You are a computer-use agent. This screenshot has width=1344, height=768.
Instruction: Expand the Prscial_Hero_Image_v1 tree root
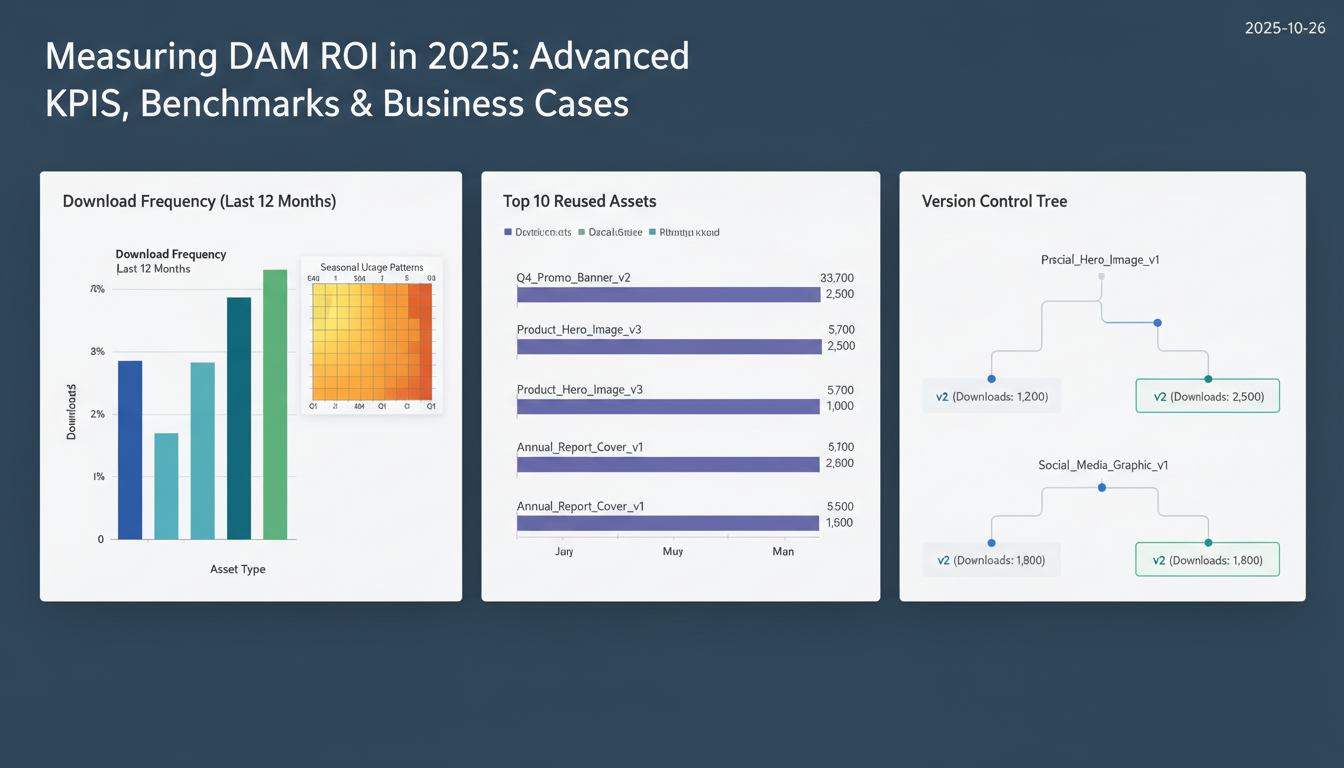point(1102,276)
